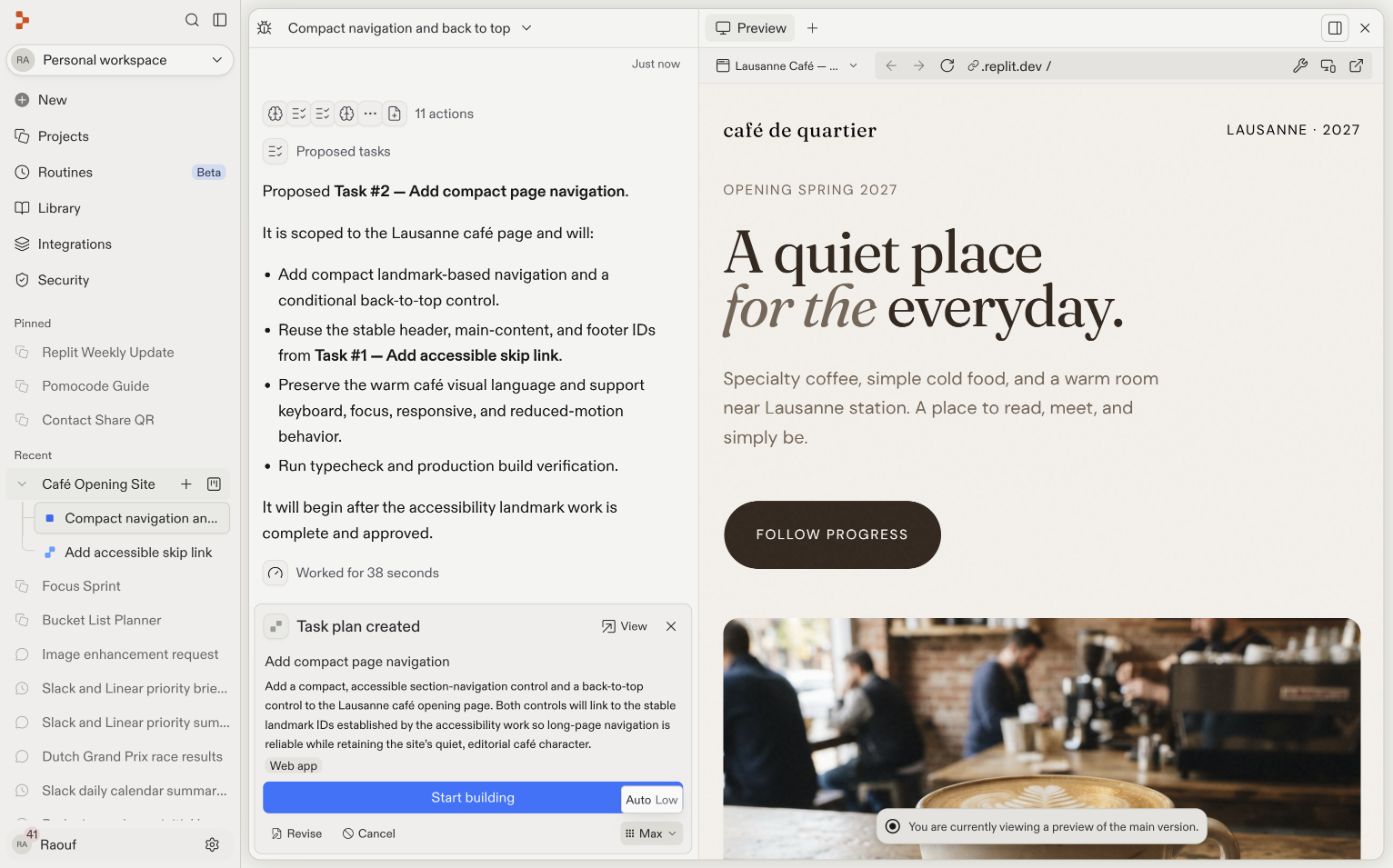Go back in the preview browser

tap(891, 66)
